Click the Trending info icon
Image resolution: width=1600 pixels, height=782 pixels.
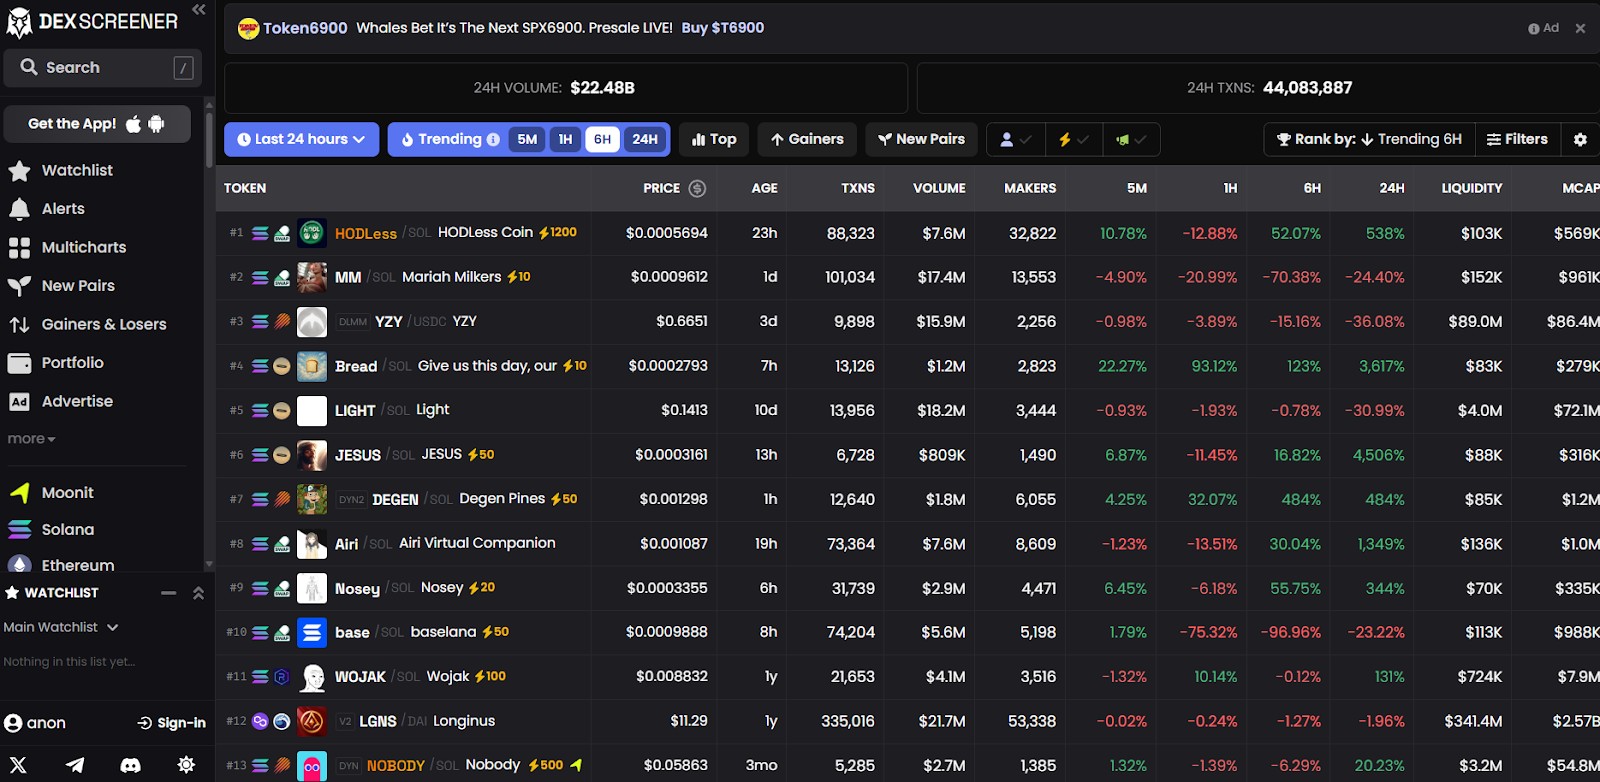pos(493,140)
